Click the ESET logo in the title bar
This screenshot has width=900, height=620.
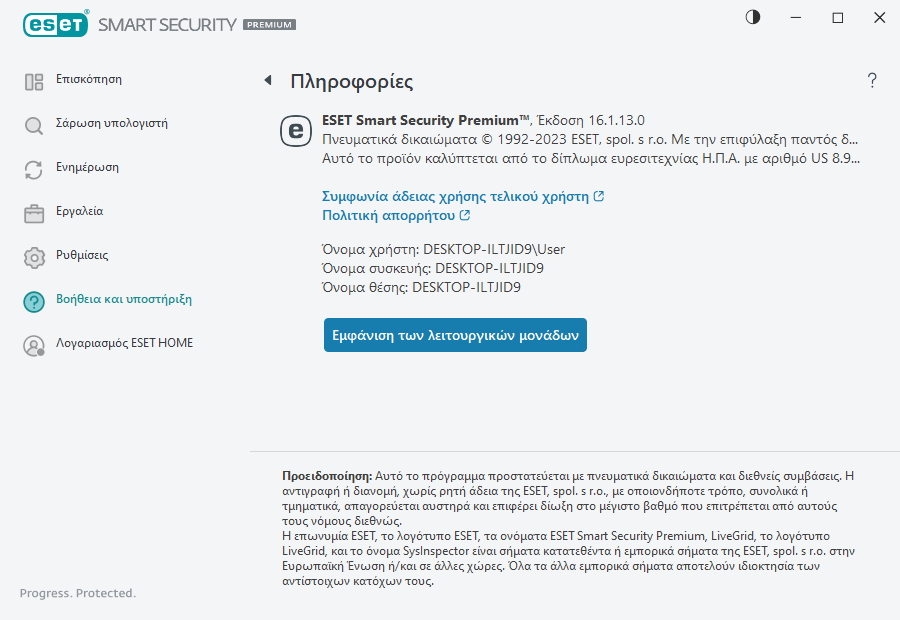click(56, 24)
